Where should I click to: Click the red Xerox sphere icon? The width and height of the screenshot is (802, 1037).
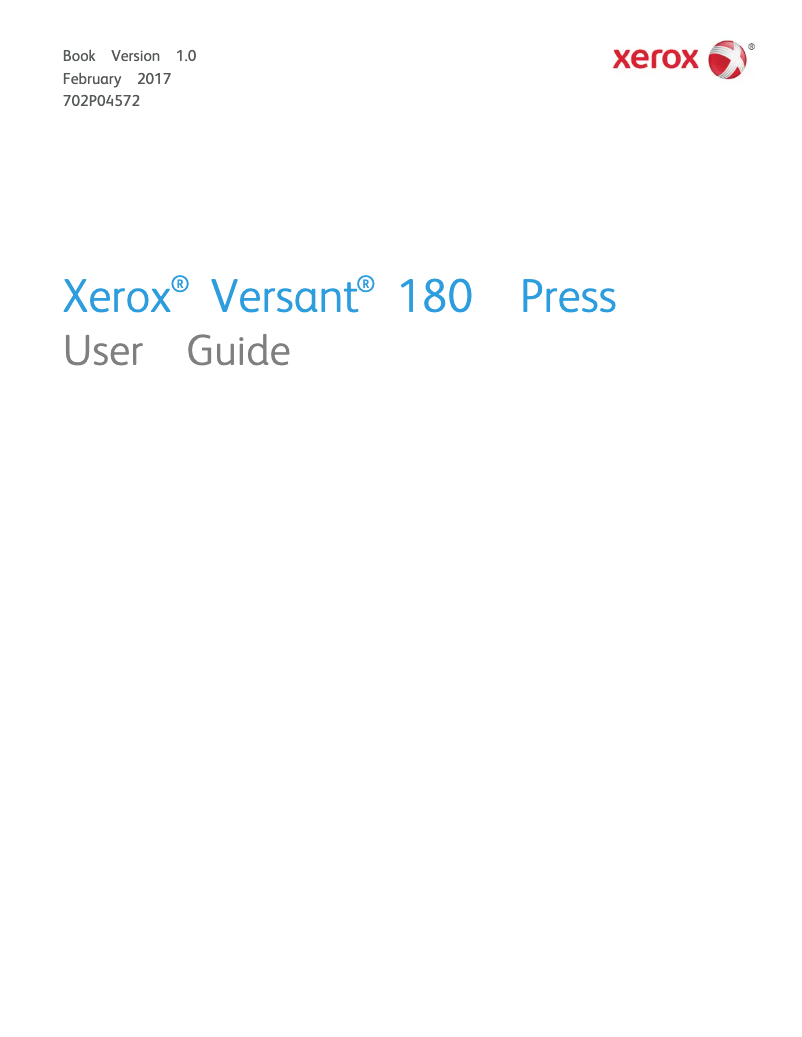727,60
